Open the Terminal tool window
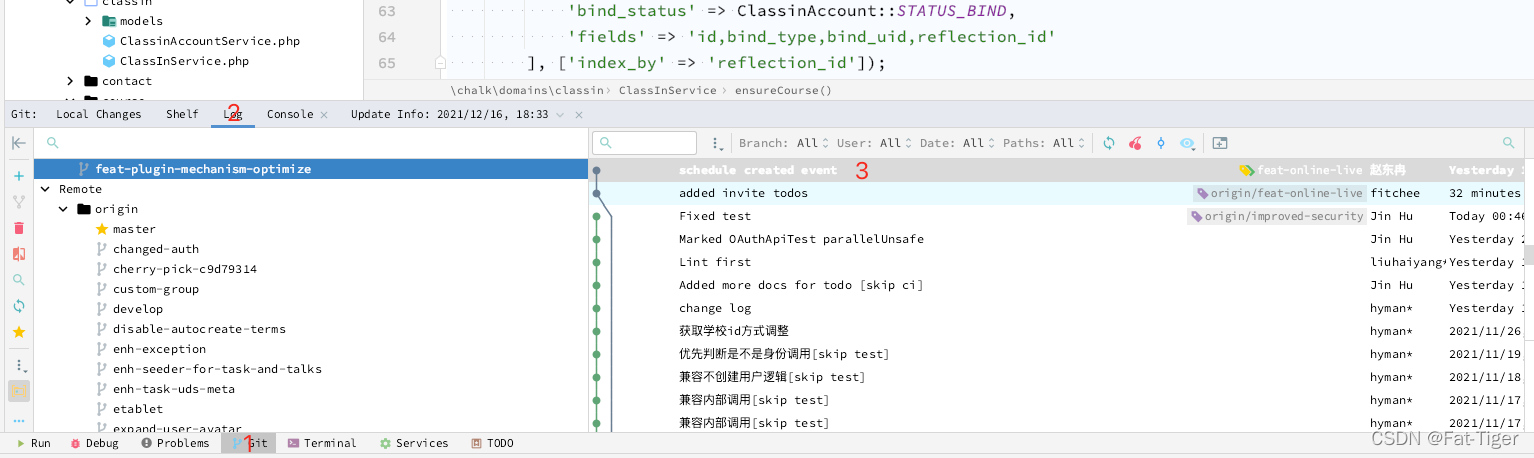 [x=322, y=443]
